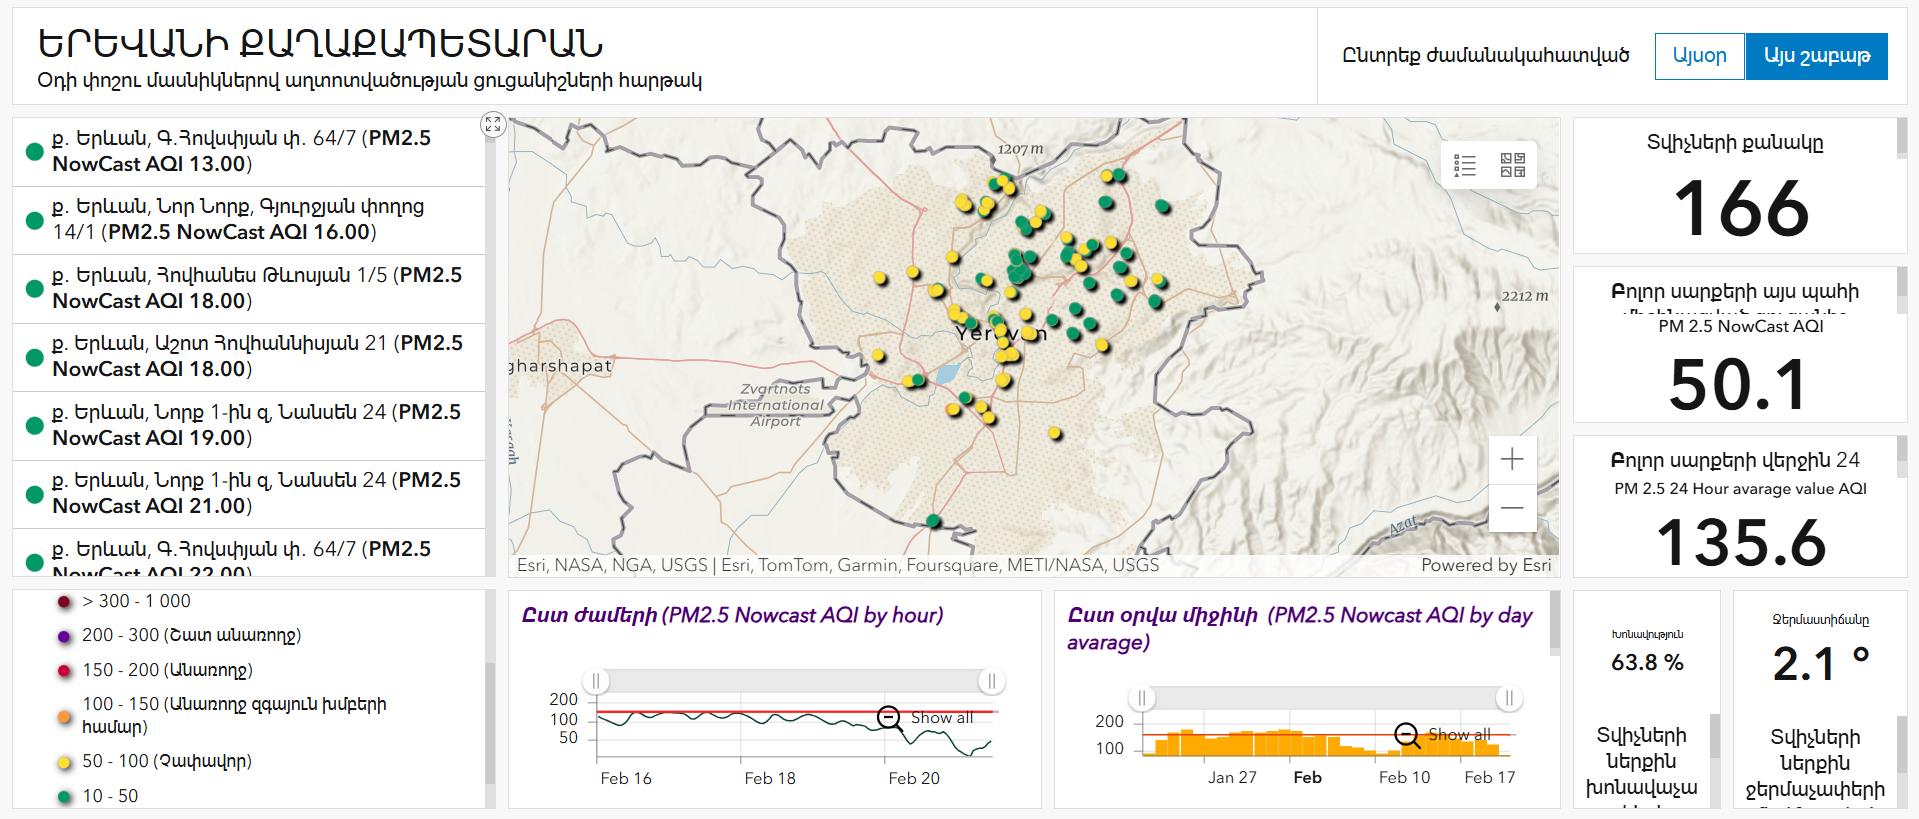Grab right handle of daily chart range slider
The width and height of the screenshot is (1919, 819).
1509,698
